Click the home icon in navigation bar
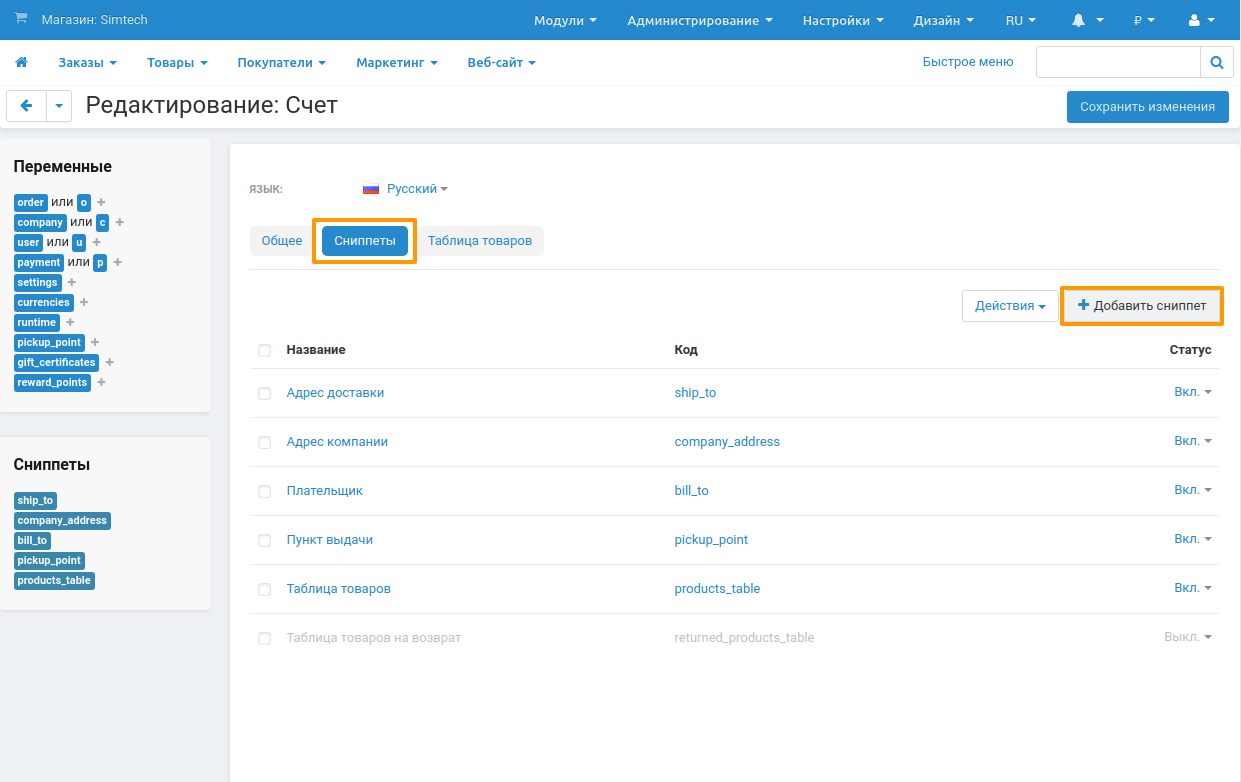 pos(21,62)
